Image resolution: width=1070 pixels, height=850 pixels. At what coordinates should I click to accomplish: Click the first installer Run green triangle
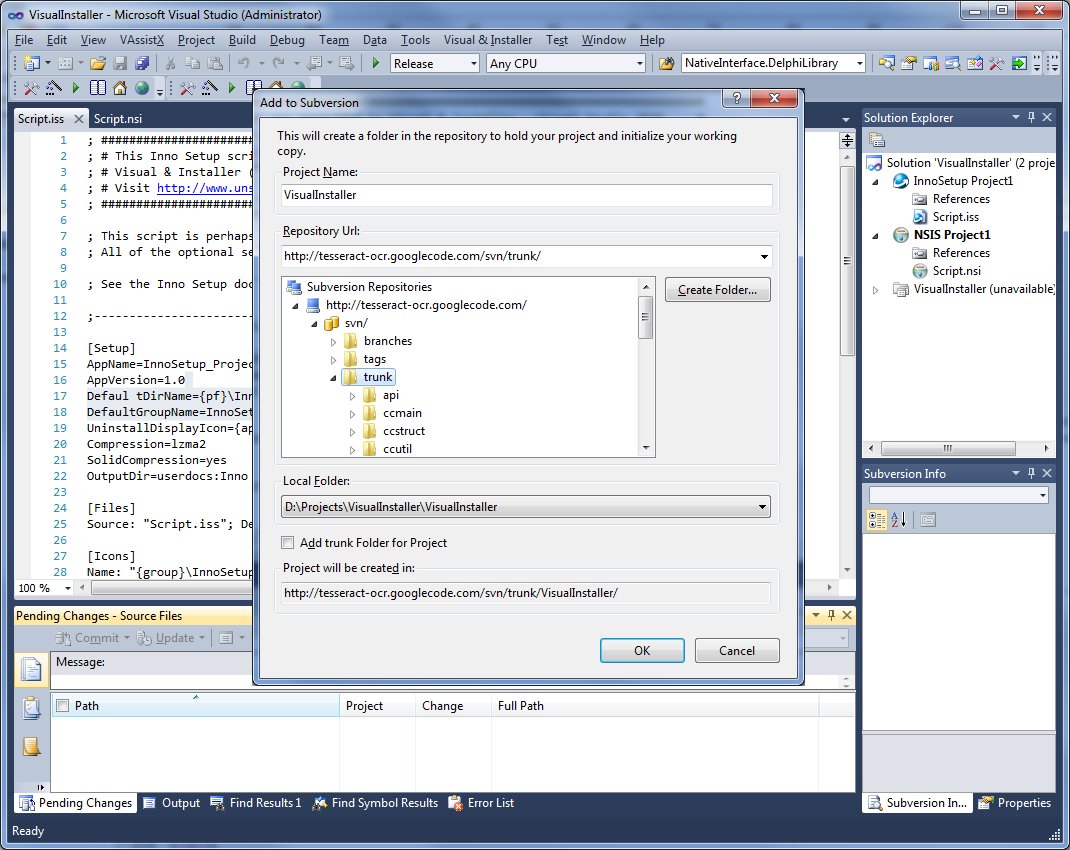tap(76, 88)
